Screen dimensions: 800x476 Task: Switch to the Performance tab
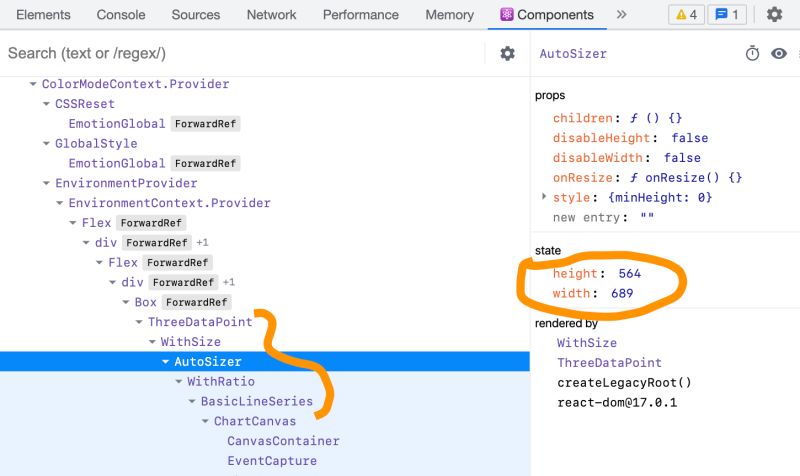pyautogui.click(x=361, y=15)
